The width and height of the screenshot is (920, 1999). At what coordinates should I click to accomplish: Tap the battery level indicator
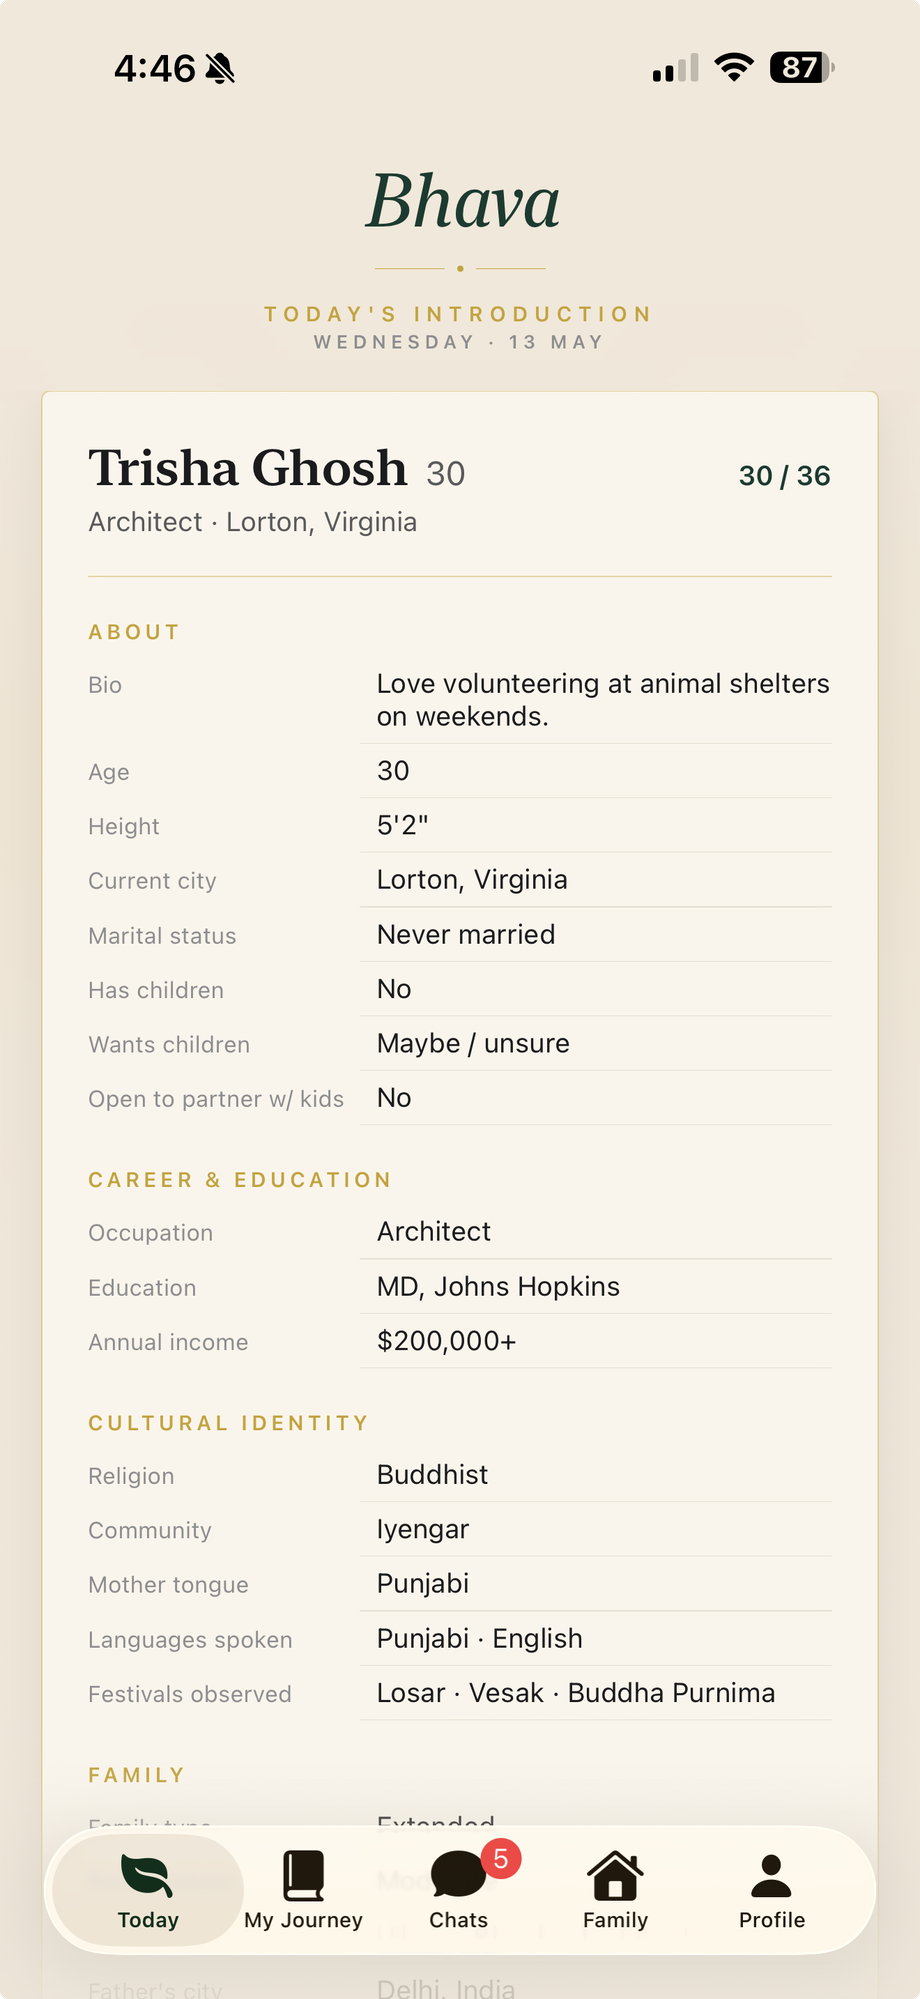[802, 68]
